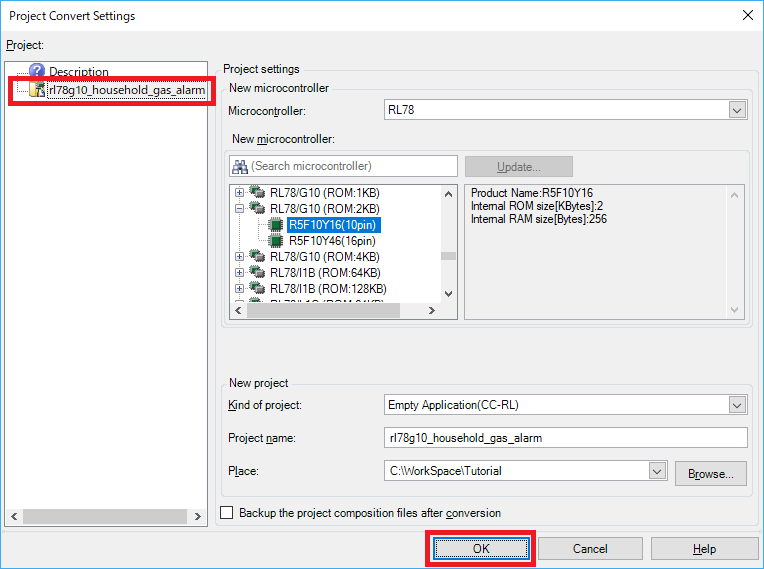Click green chip icon of R5F10Y16(10pin)
The width and height of the screenshot is (764, 569).
(276, 225)
